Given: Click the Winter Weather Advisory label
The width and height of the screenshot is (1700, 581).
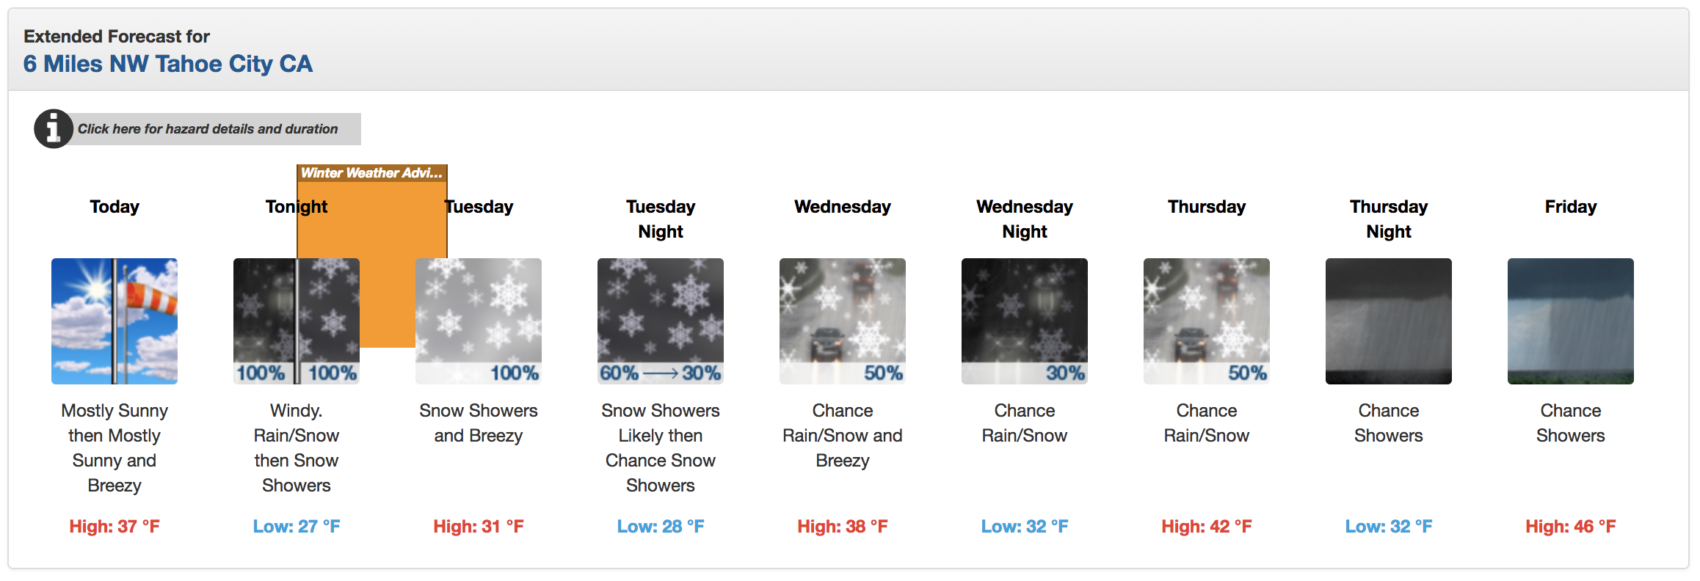Looking at the screenshot, I should [x=372, y=173].
